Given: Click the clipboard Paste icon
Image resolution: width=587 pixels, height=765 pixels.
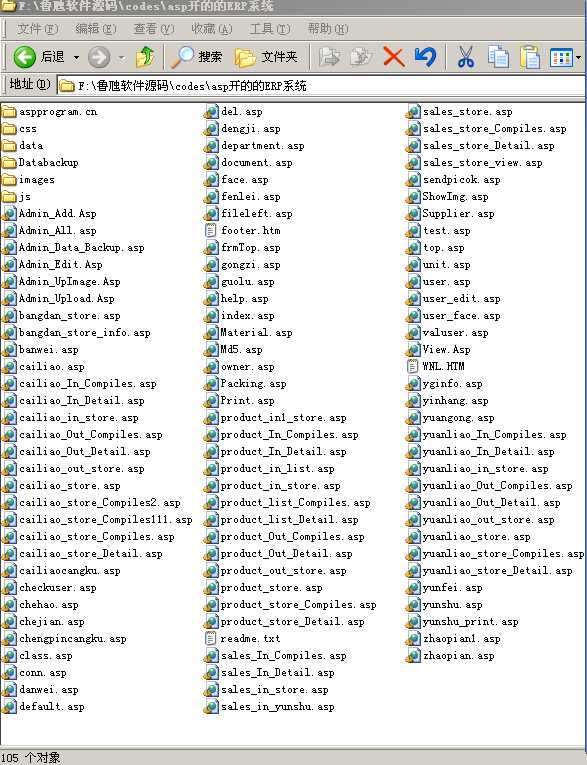Looking at the screenshot, I should (x=530, y=57).
